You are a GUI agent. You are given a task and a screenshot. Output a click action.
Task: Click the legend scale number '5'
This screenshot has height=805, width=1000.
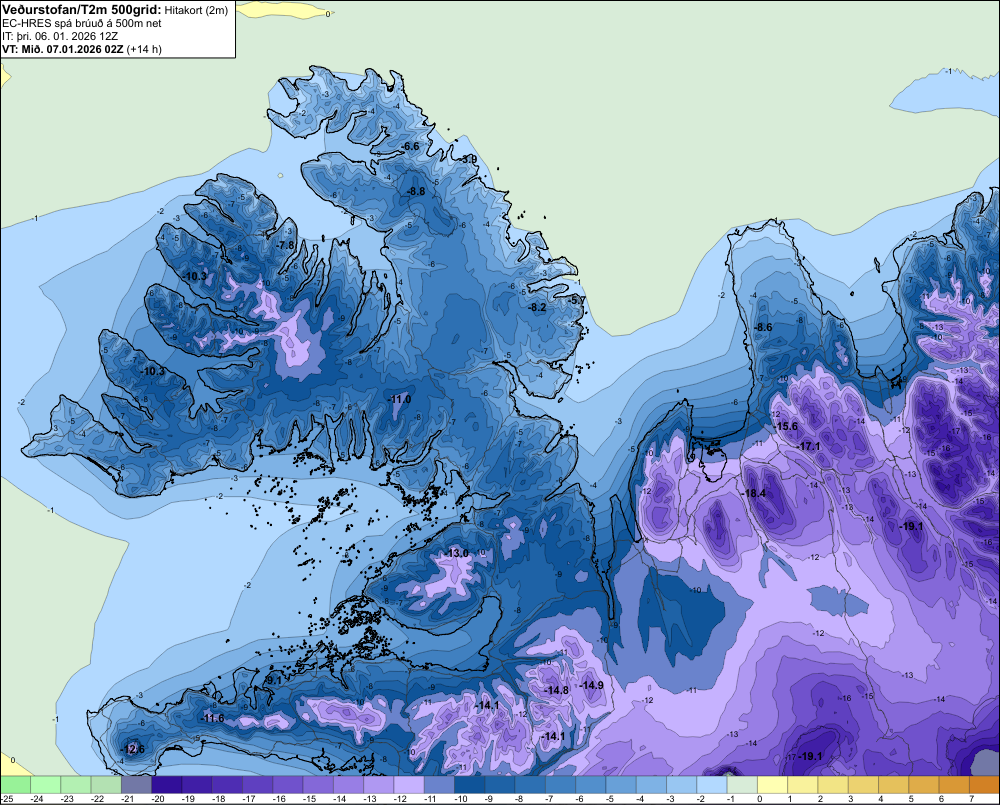tap(911, 799)
